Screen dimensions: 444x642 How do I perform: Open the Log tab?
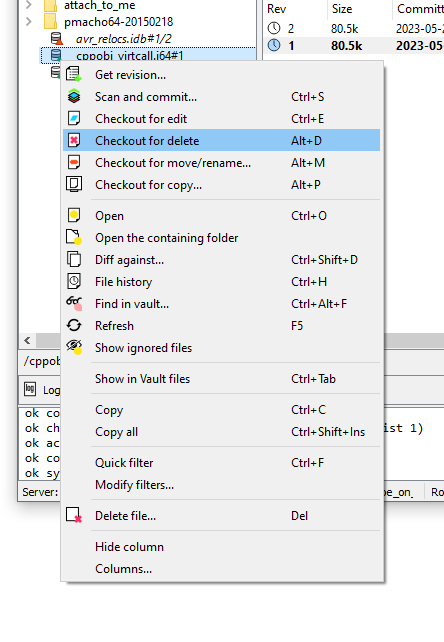coord(41,390)
